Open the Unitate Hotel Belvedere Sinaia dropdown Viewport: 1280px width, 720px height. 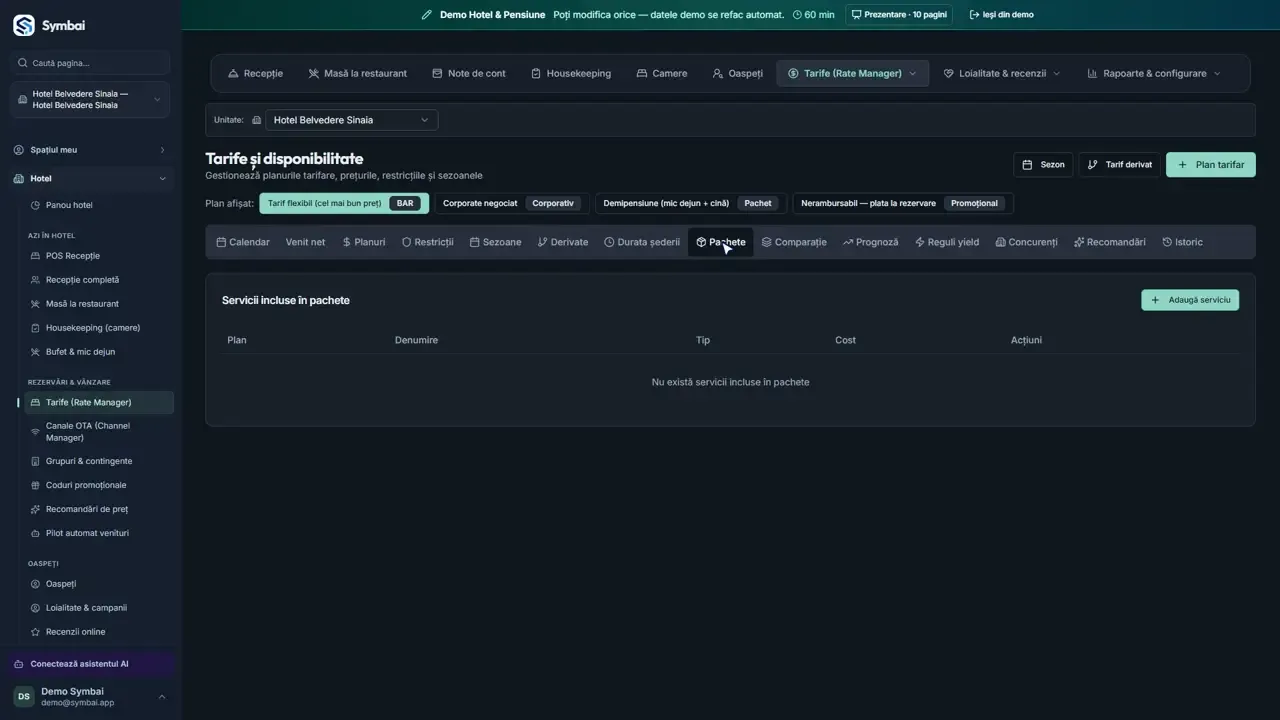(x=351, y=120)
